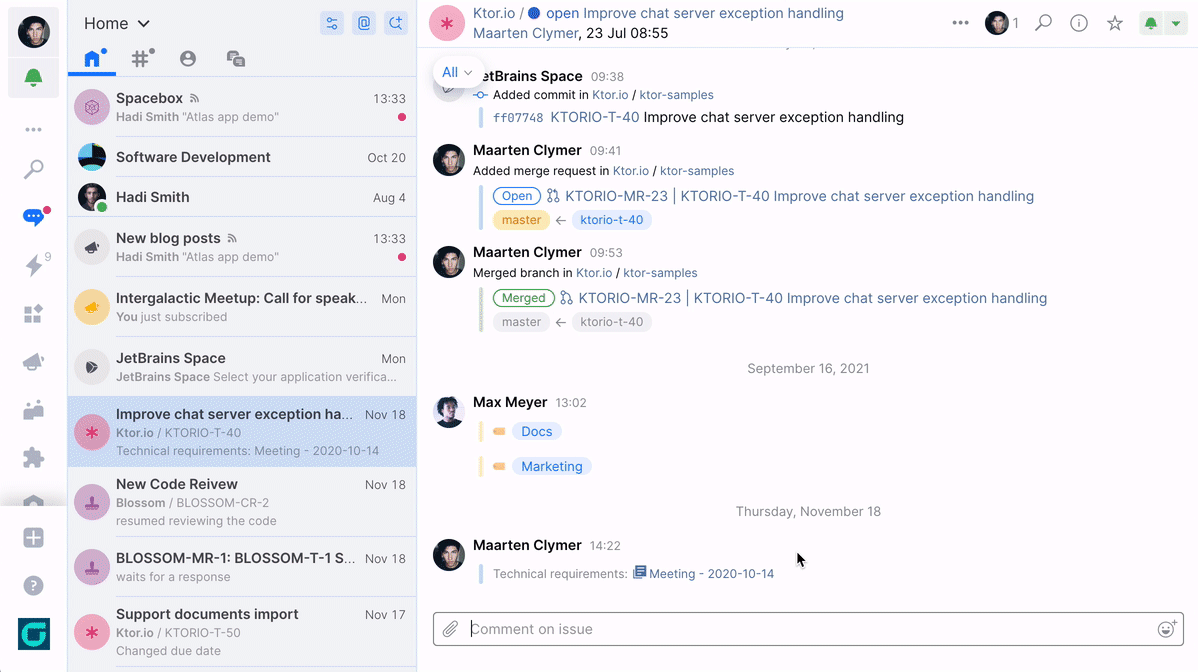This screenshot has width=1198, height=672.
Task: Open Teams people icon in sidebar
Action: pyautogui.click(x=34, y=410)
